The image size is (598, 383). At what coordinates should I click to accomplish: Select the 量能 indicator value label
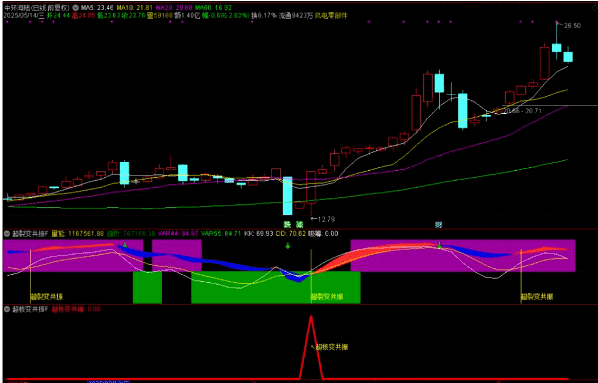[x=78, y=233]
